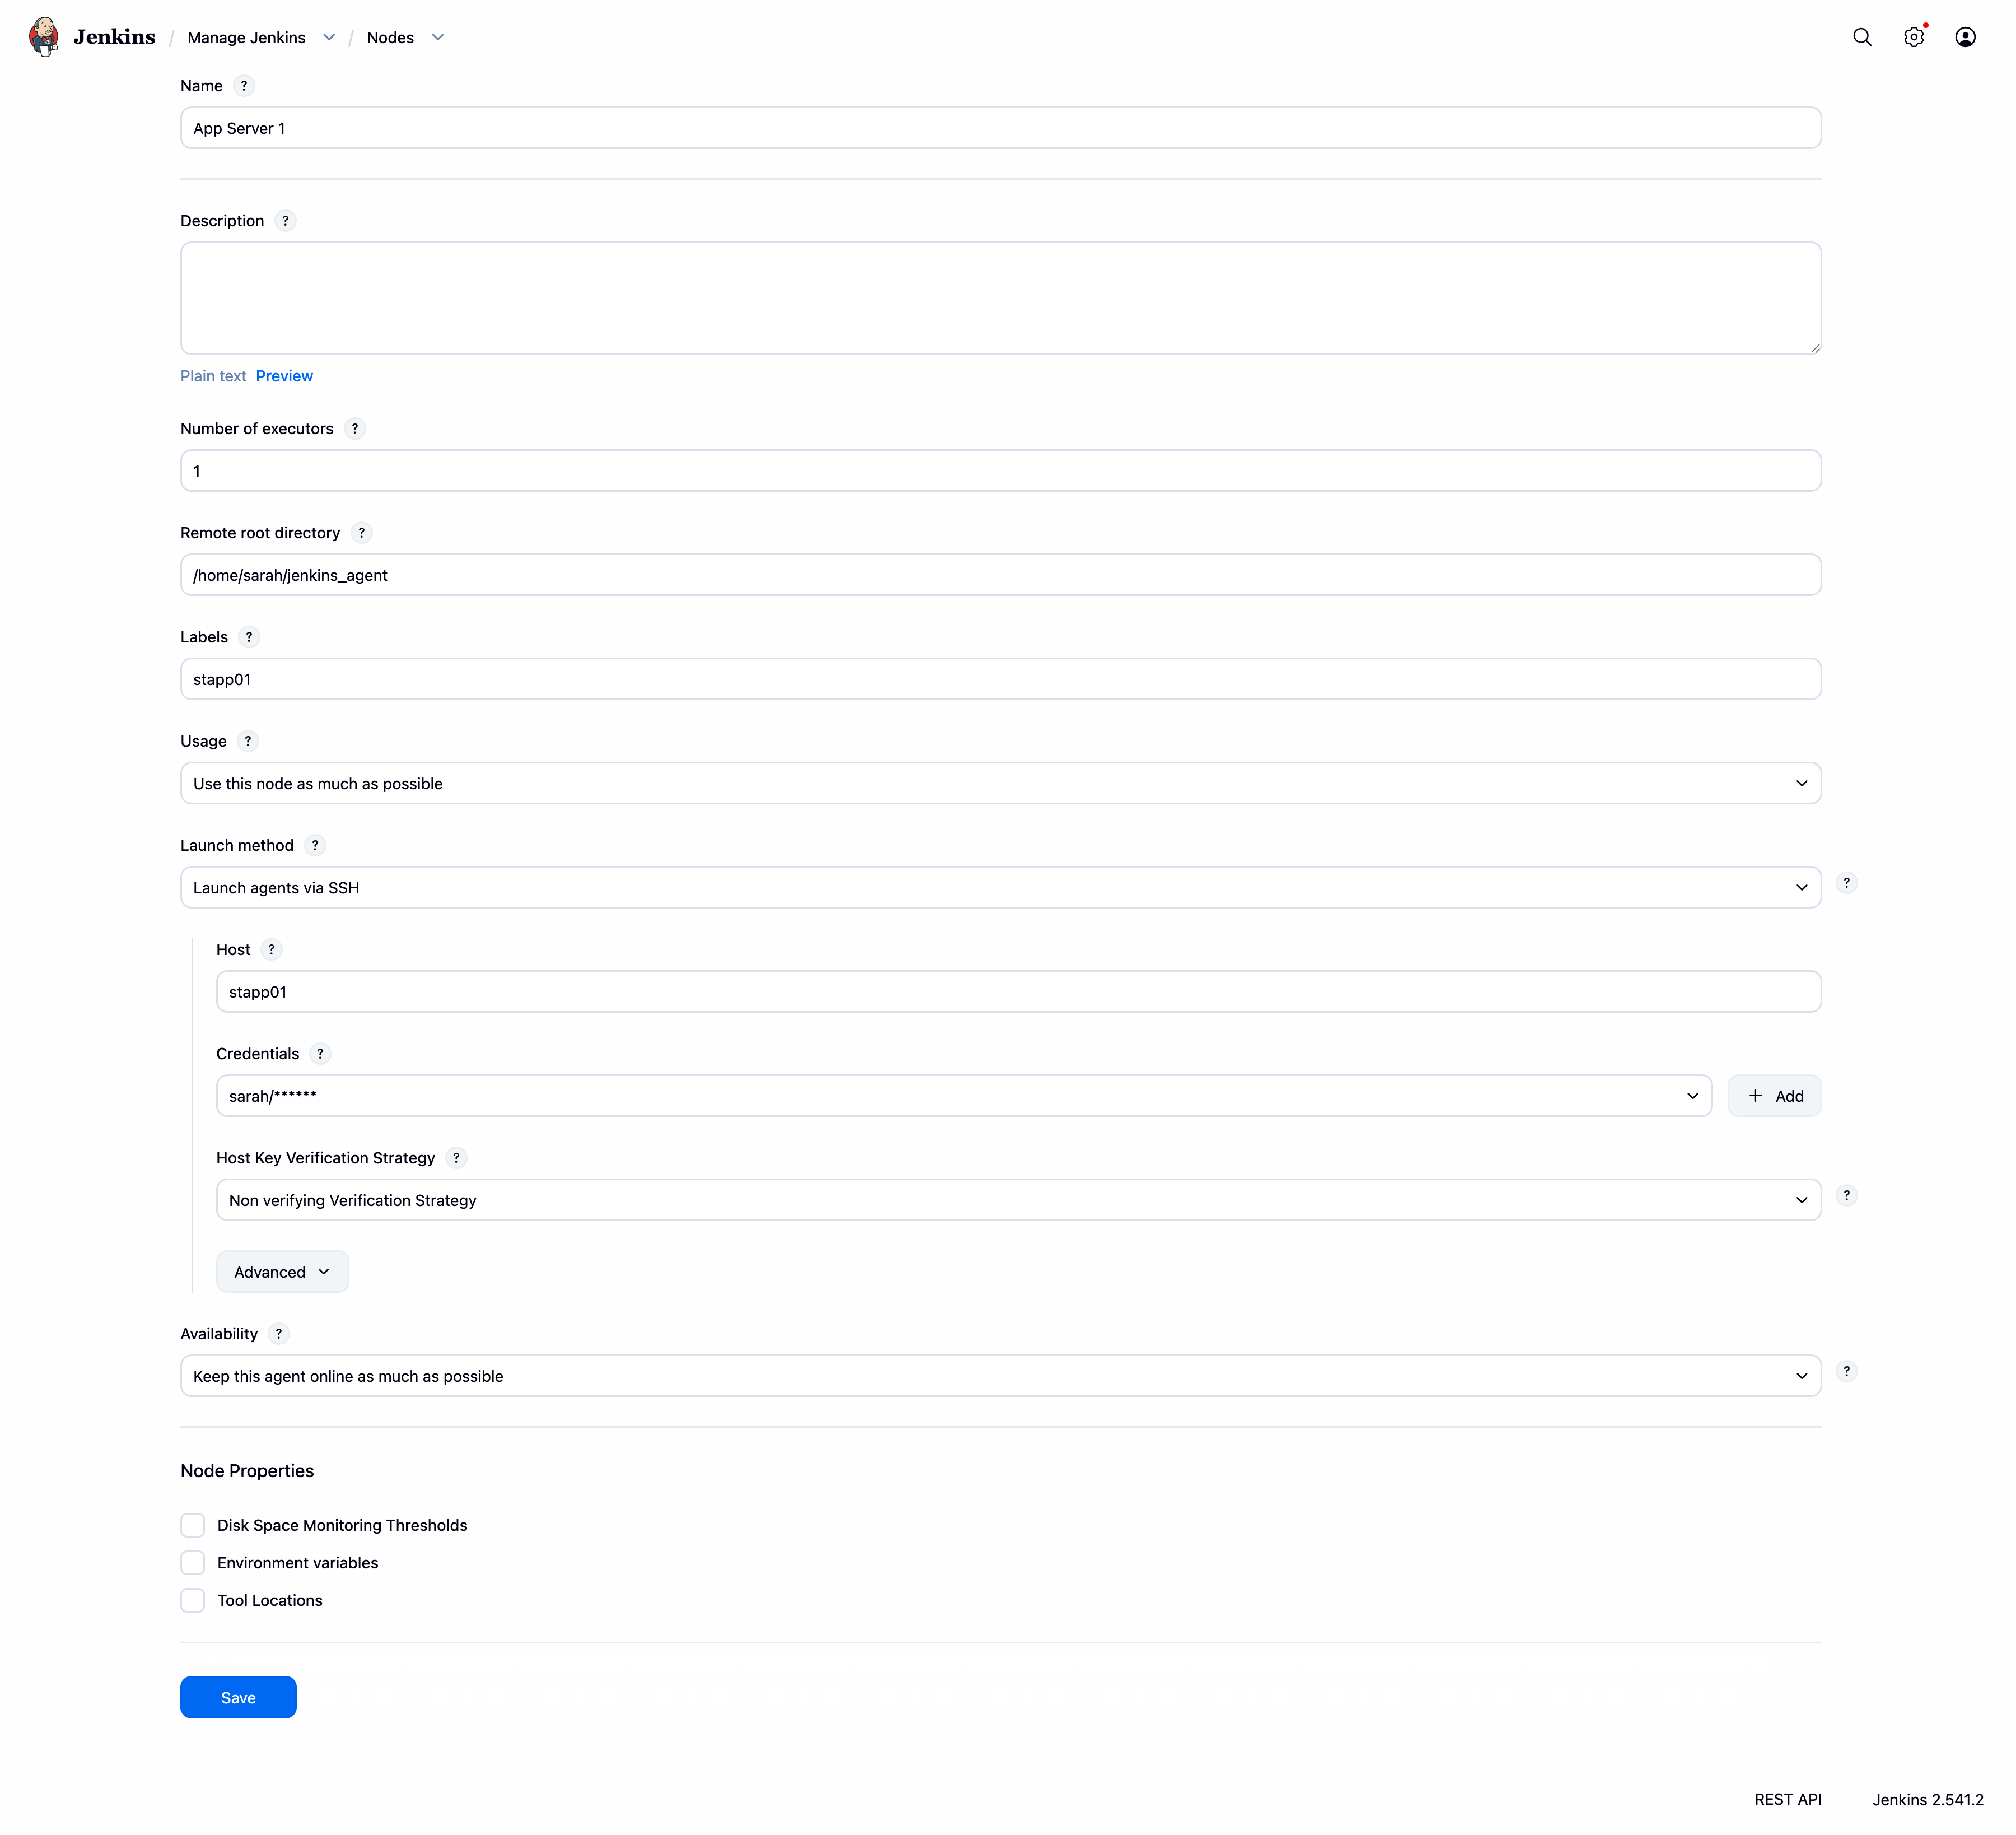Save the node configuration
This screenshot has width=2016, height=1835.
[x=238, y=1697]
